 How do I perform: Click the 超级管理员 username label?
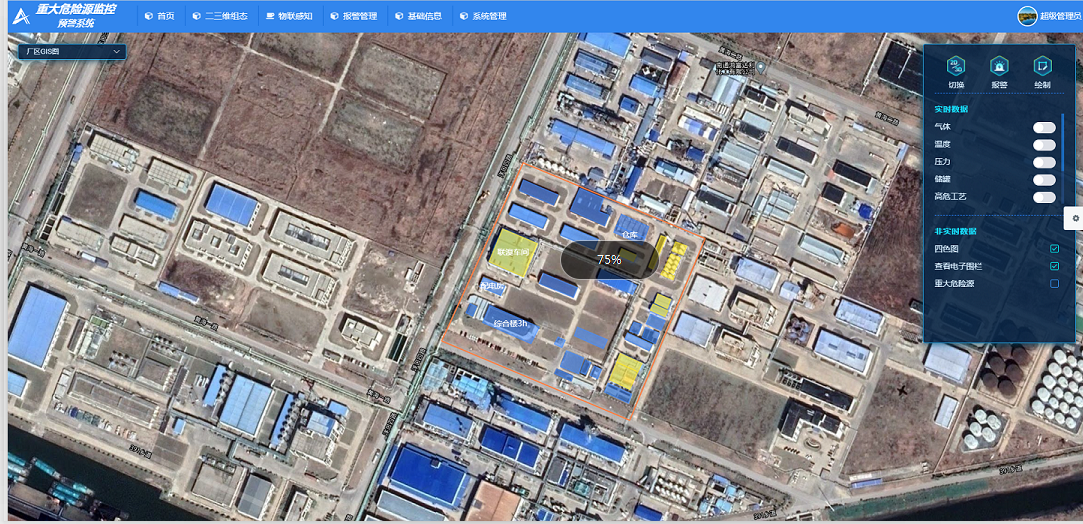(1059, 16)
